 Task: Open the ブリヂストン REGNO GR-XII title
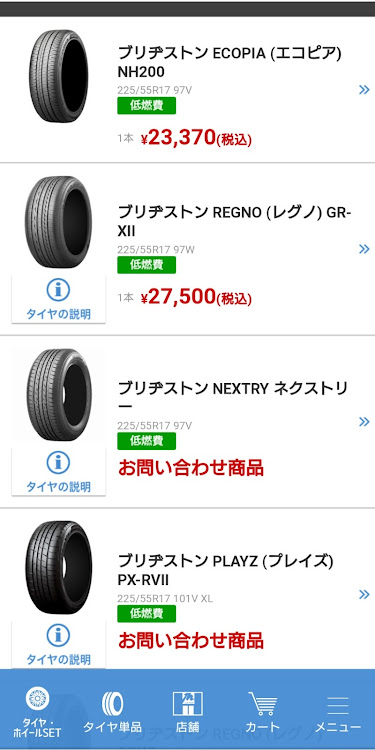234,222
